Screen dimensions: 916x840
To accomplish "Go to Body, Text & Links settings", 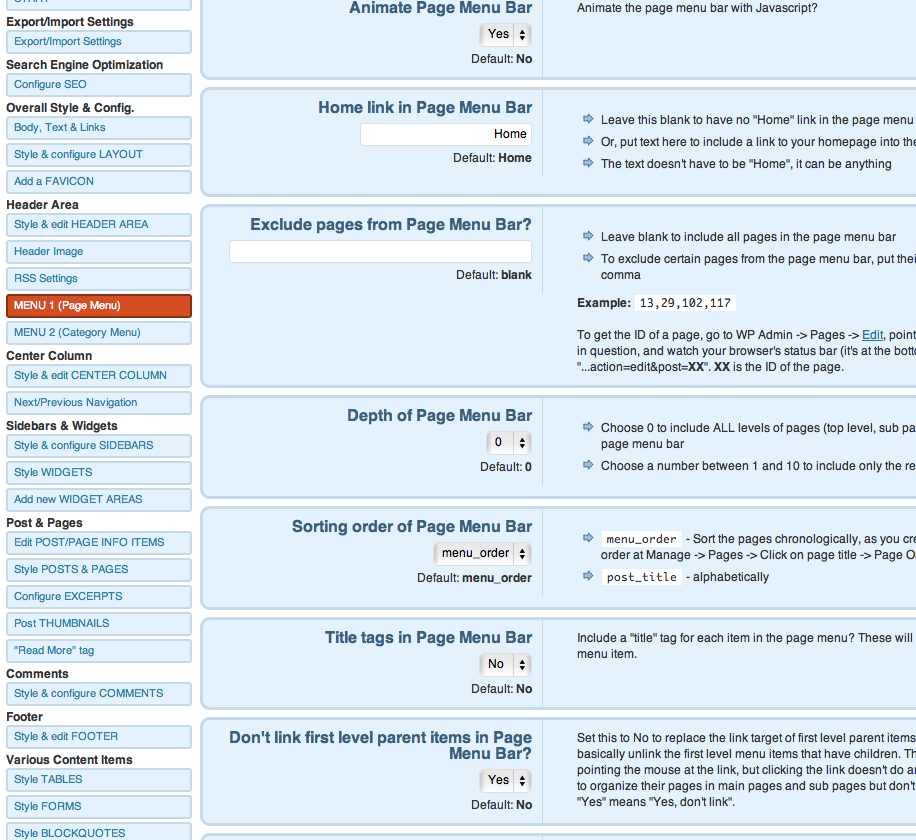I will point(99,128).
